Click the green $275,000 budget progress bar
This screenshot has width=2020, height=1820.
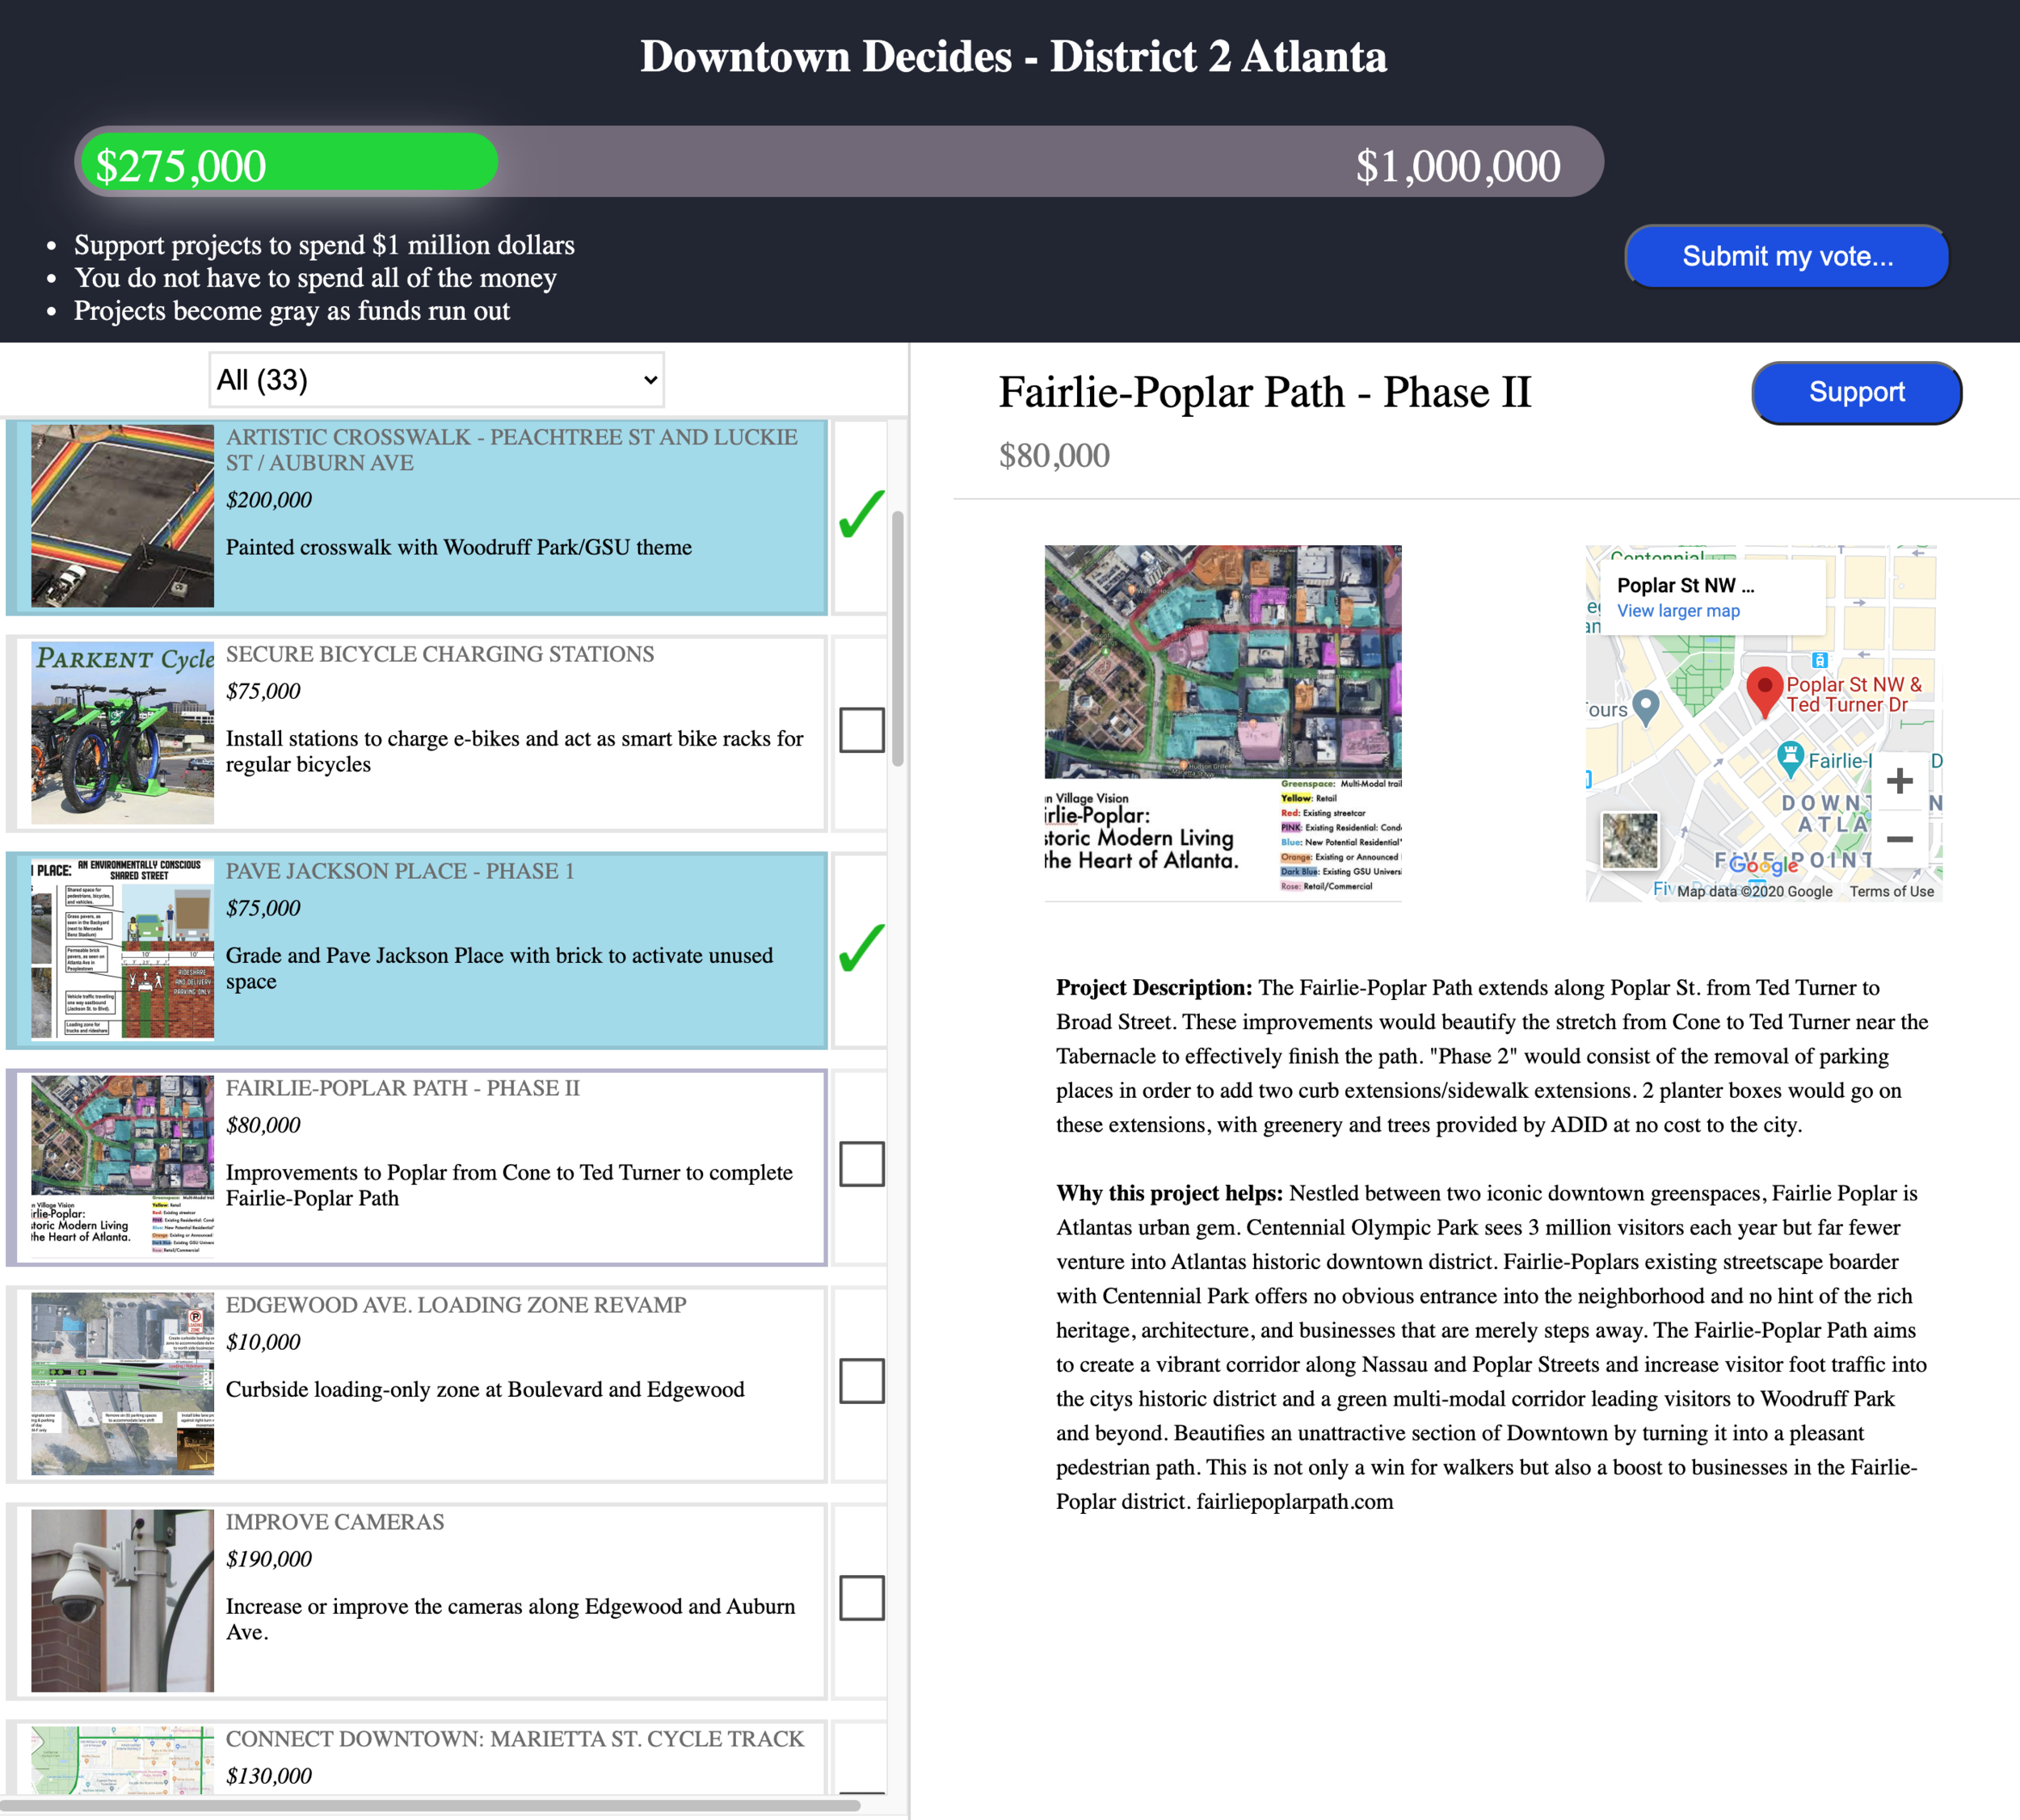289,163
